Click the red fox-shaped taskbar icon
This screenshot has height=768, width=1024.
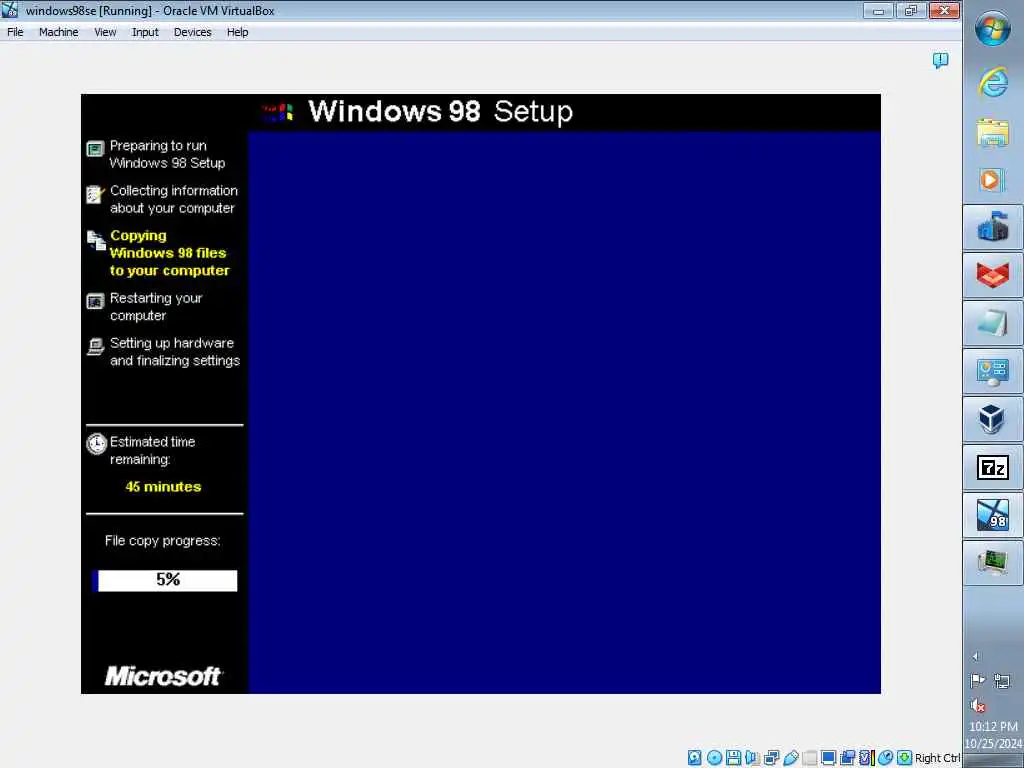(x=993, y=275)
